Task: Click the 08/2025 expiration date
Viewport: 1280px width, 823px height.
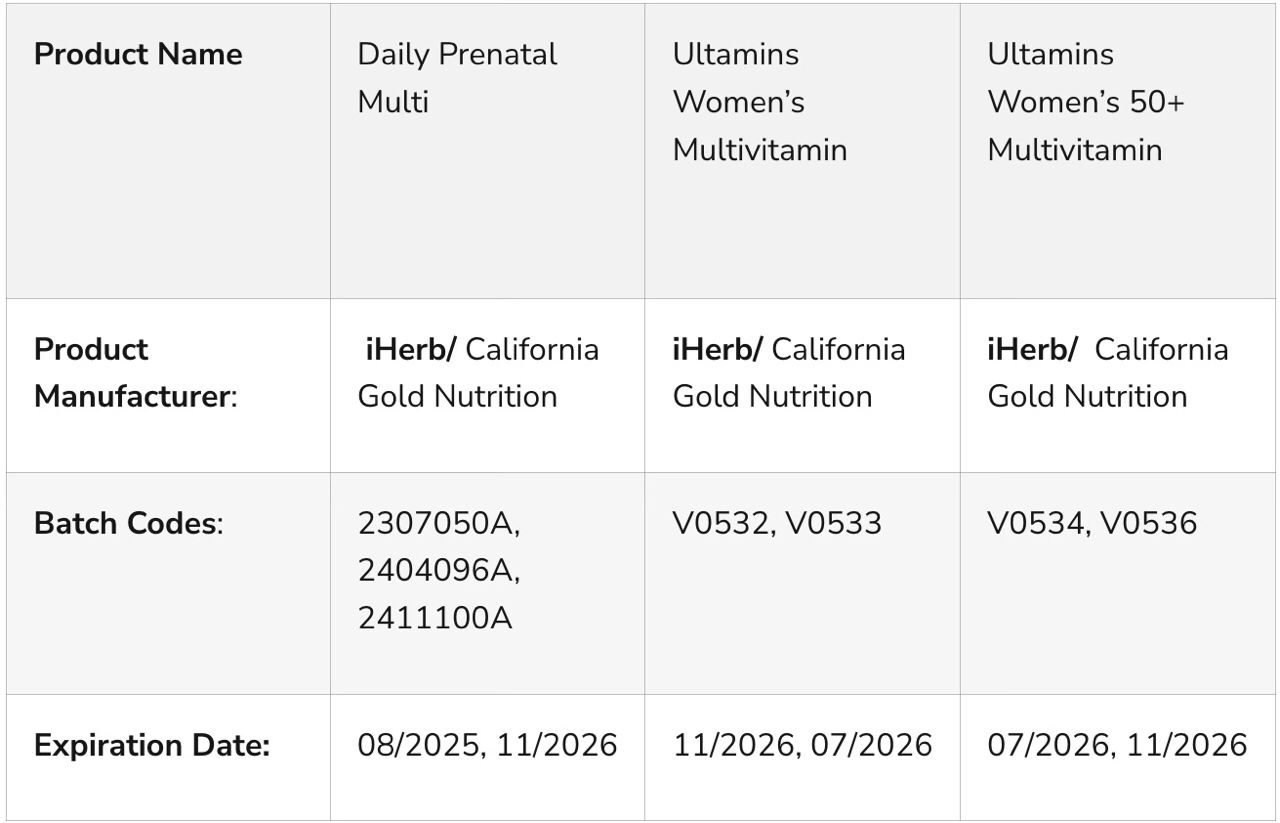Action: [418, 745]
